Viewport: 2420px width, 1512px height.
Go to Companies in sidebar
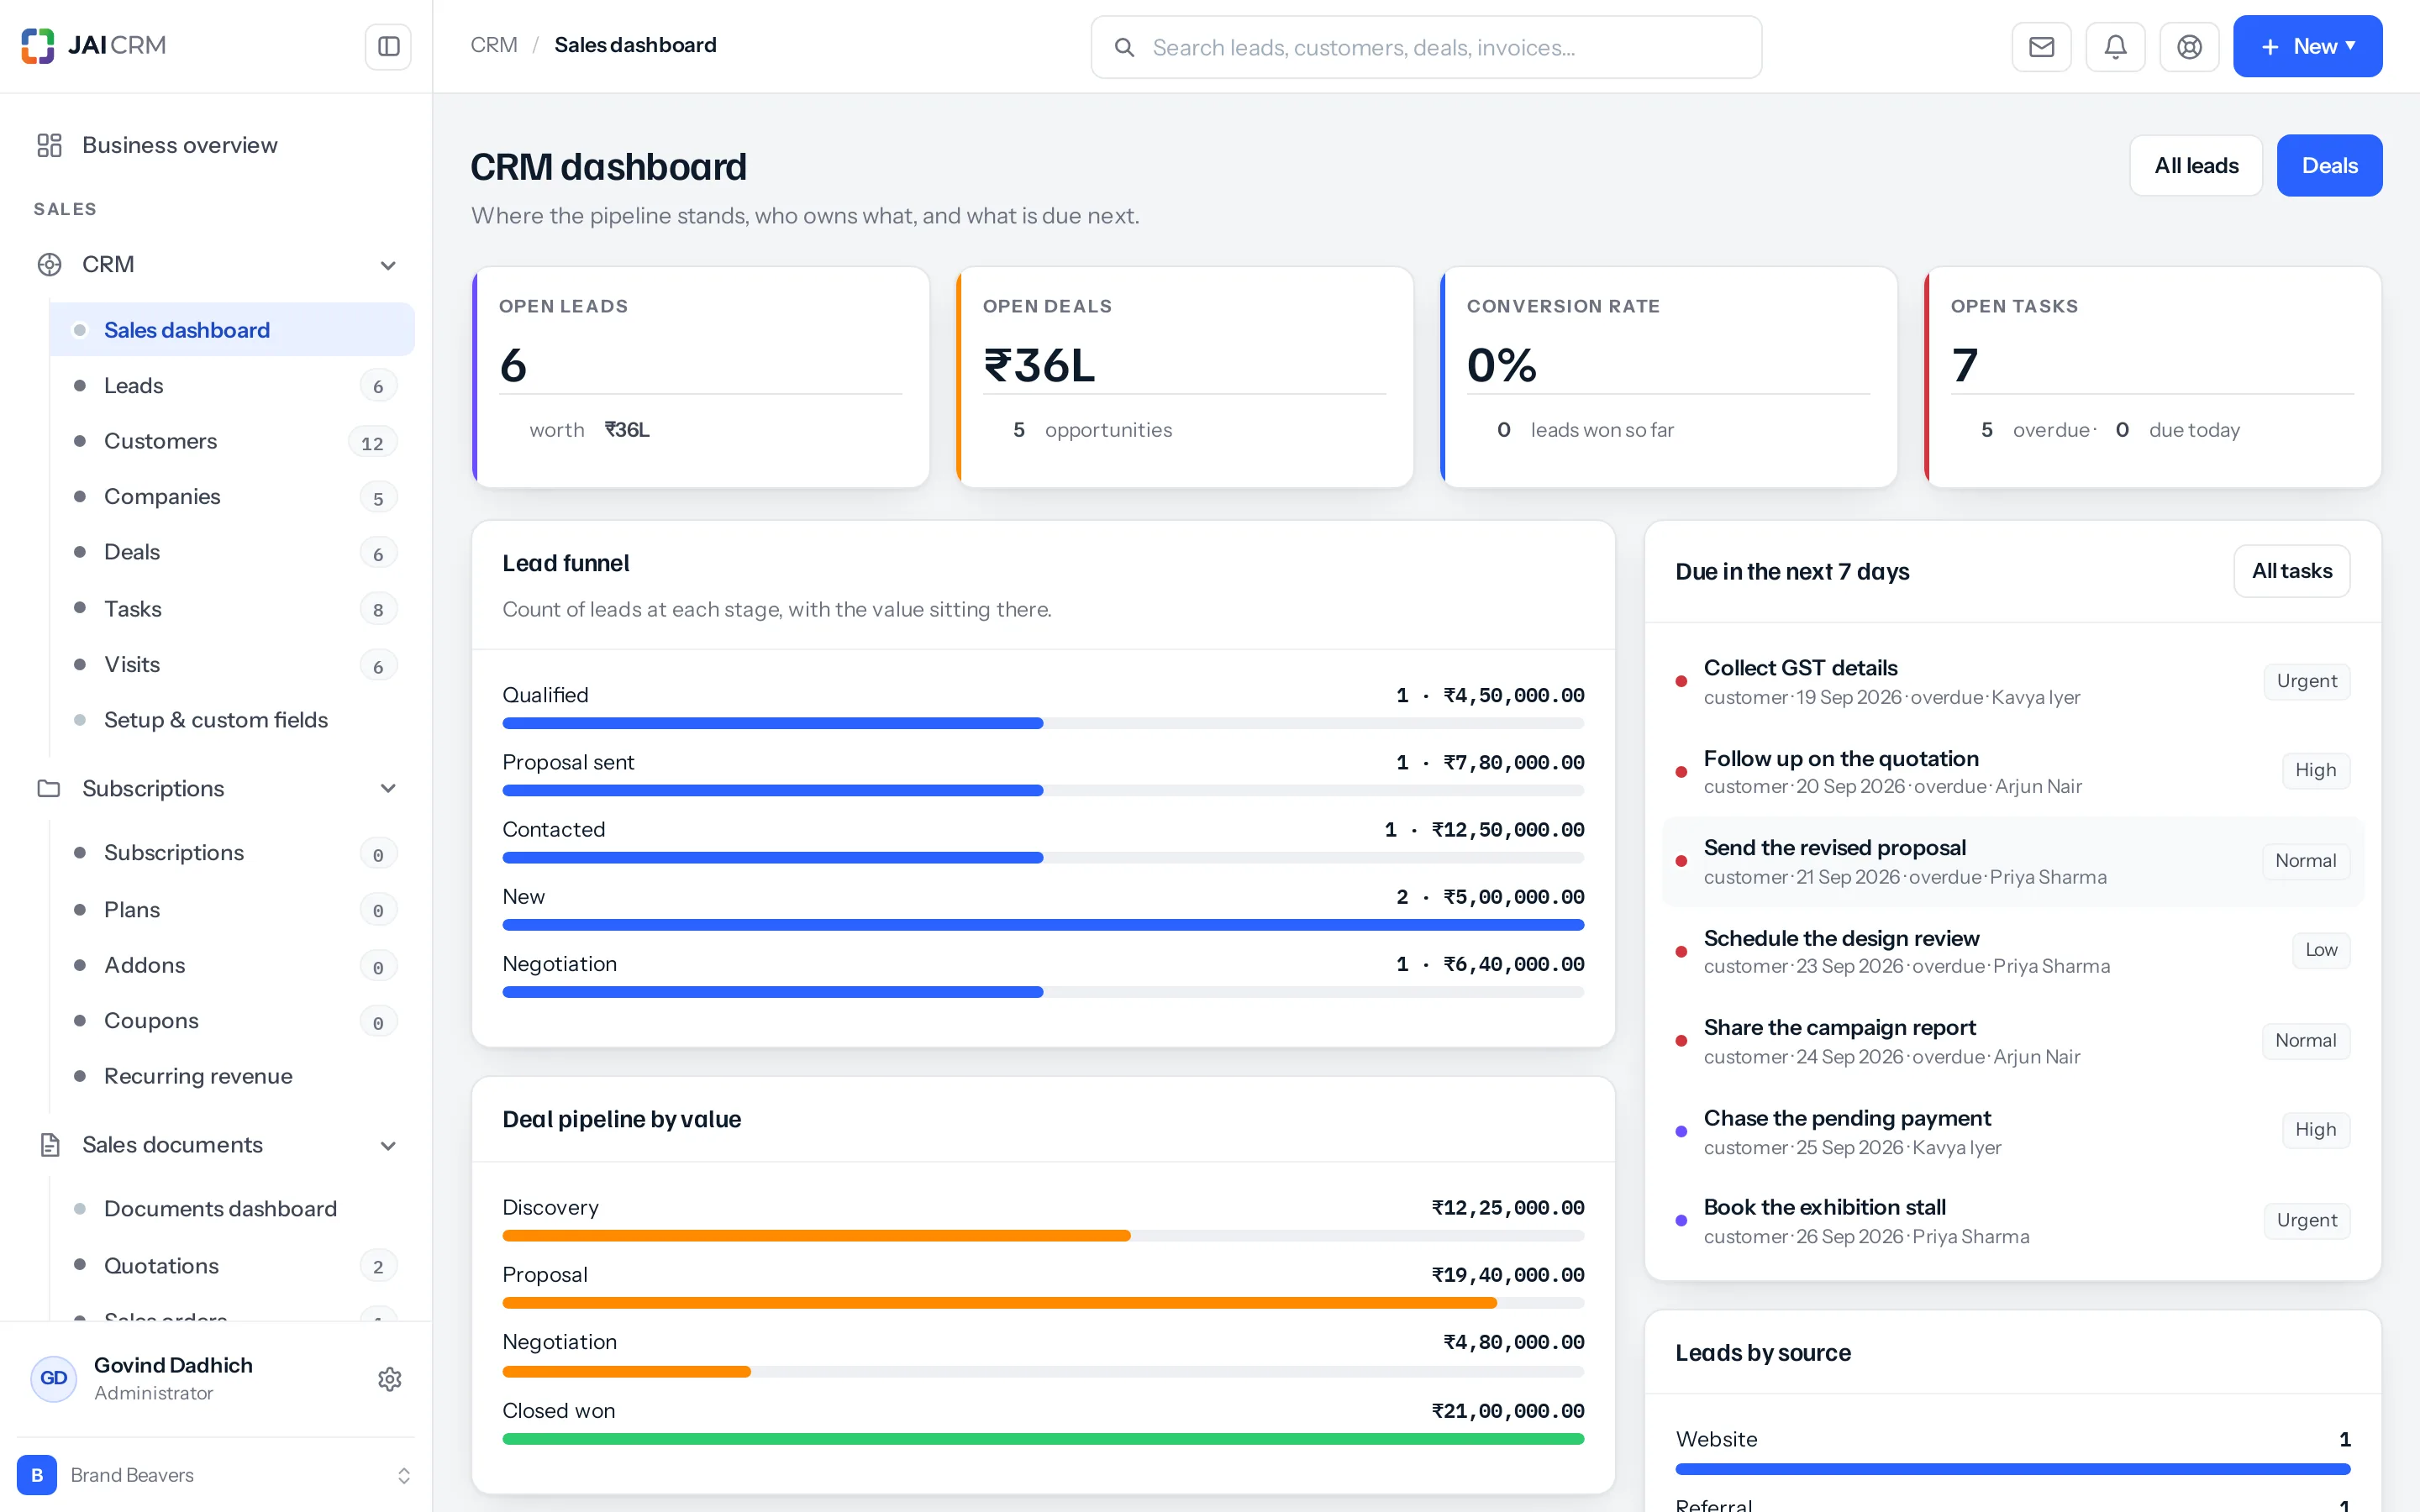[232, 496]
